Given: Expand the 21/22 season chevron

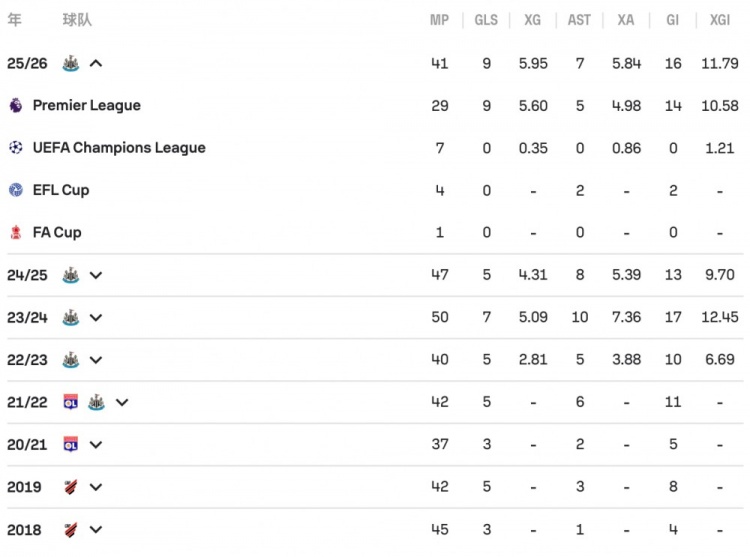Looking at the screenshot, I should (122, 403).
